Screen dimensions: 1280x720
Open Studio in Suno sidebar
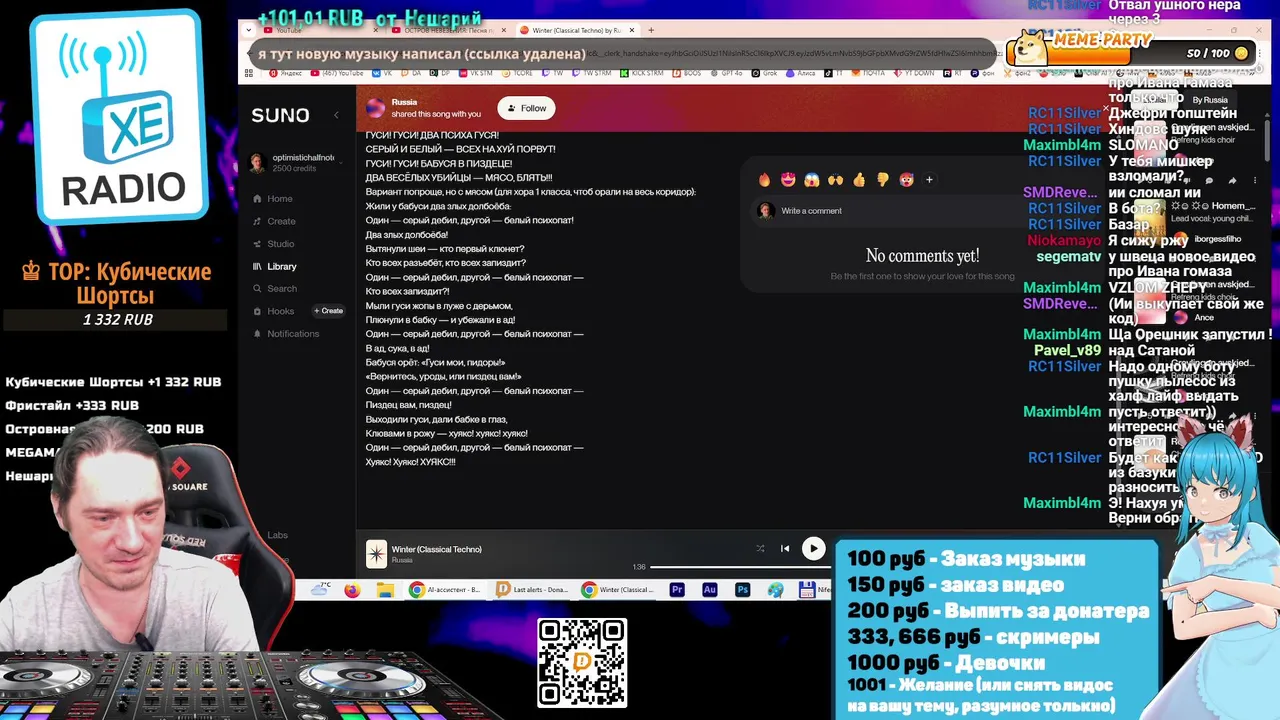point(273,244)
